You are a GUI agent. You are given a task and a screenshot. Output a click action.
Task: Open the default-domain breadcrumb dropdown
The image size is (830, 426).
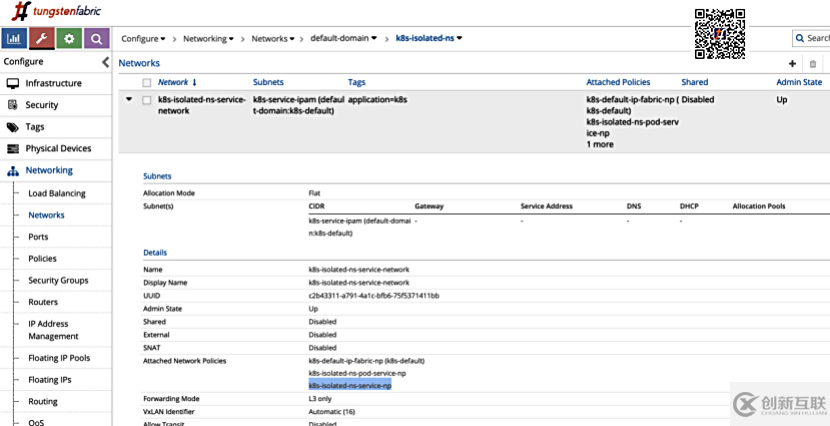[344, 38]
